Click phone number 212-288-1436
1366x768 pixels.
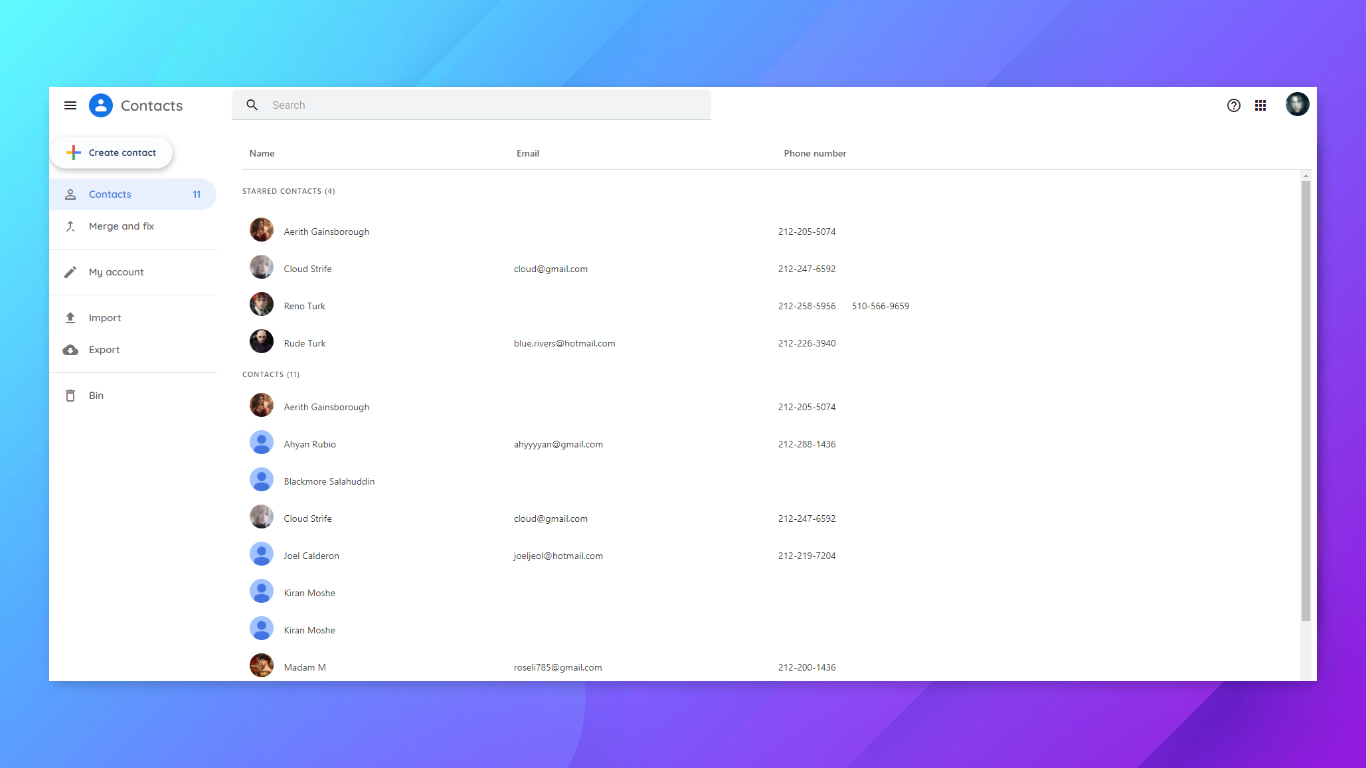(807, 444)
